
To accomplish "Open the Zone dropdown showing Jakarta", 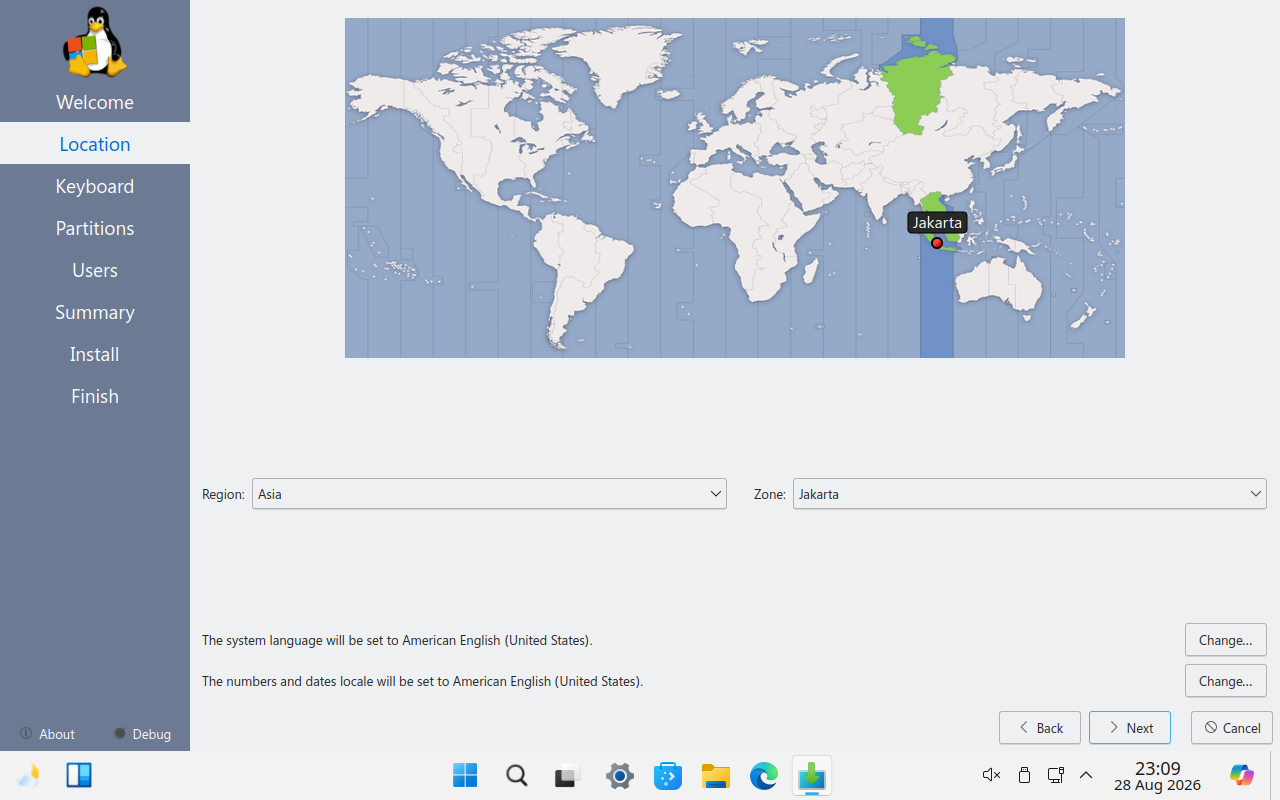I will [x=1030, y=494].
